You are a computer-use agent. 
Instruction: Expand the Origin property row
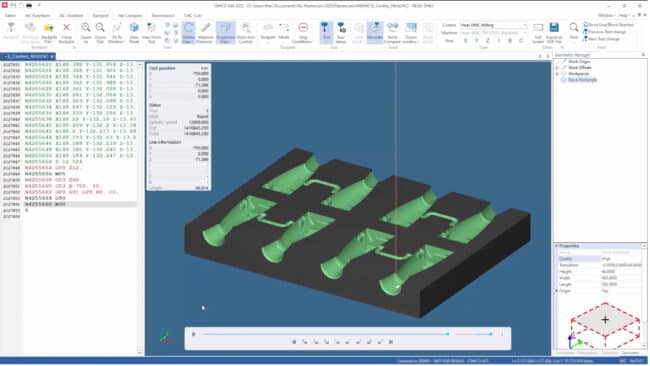557,291
